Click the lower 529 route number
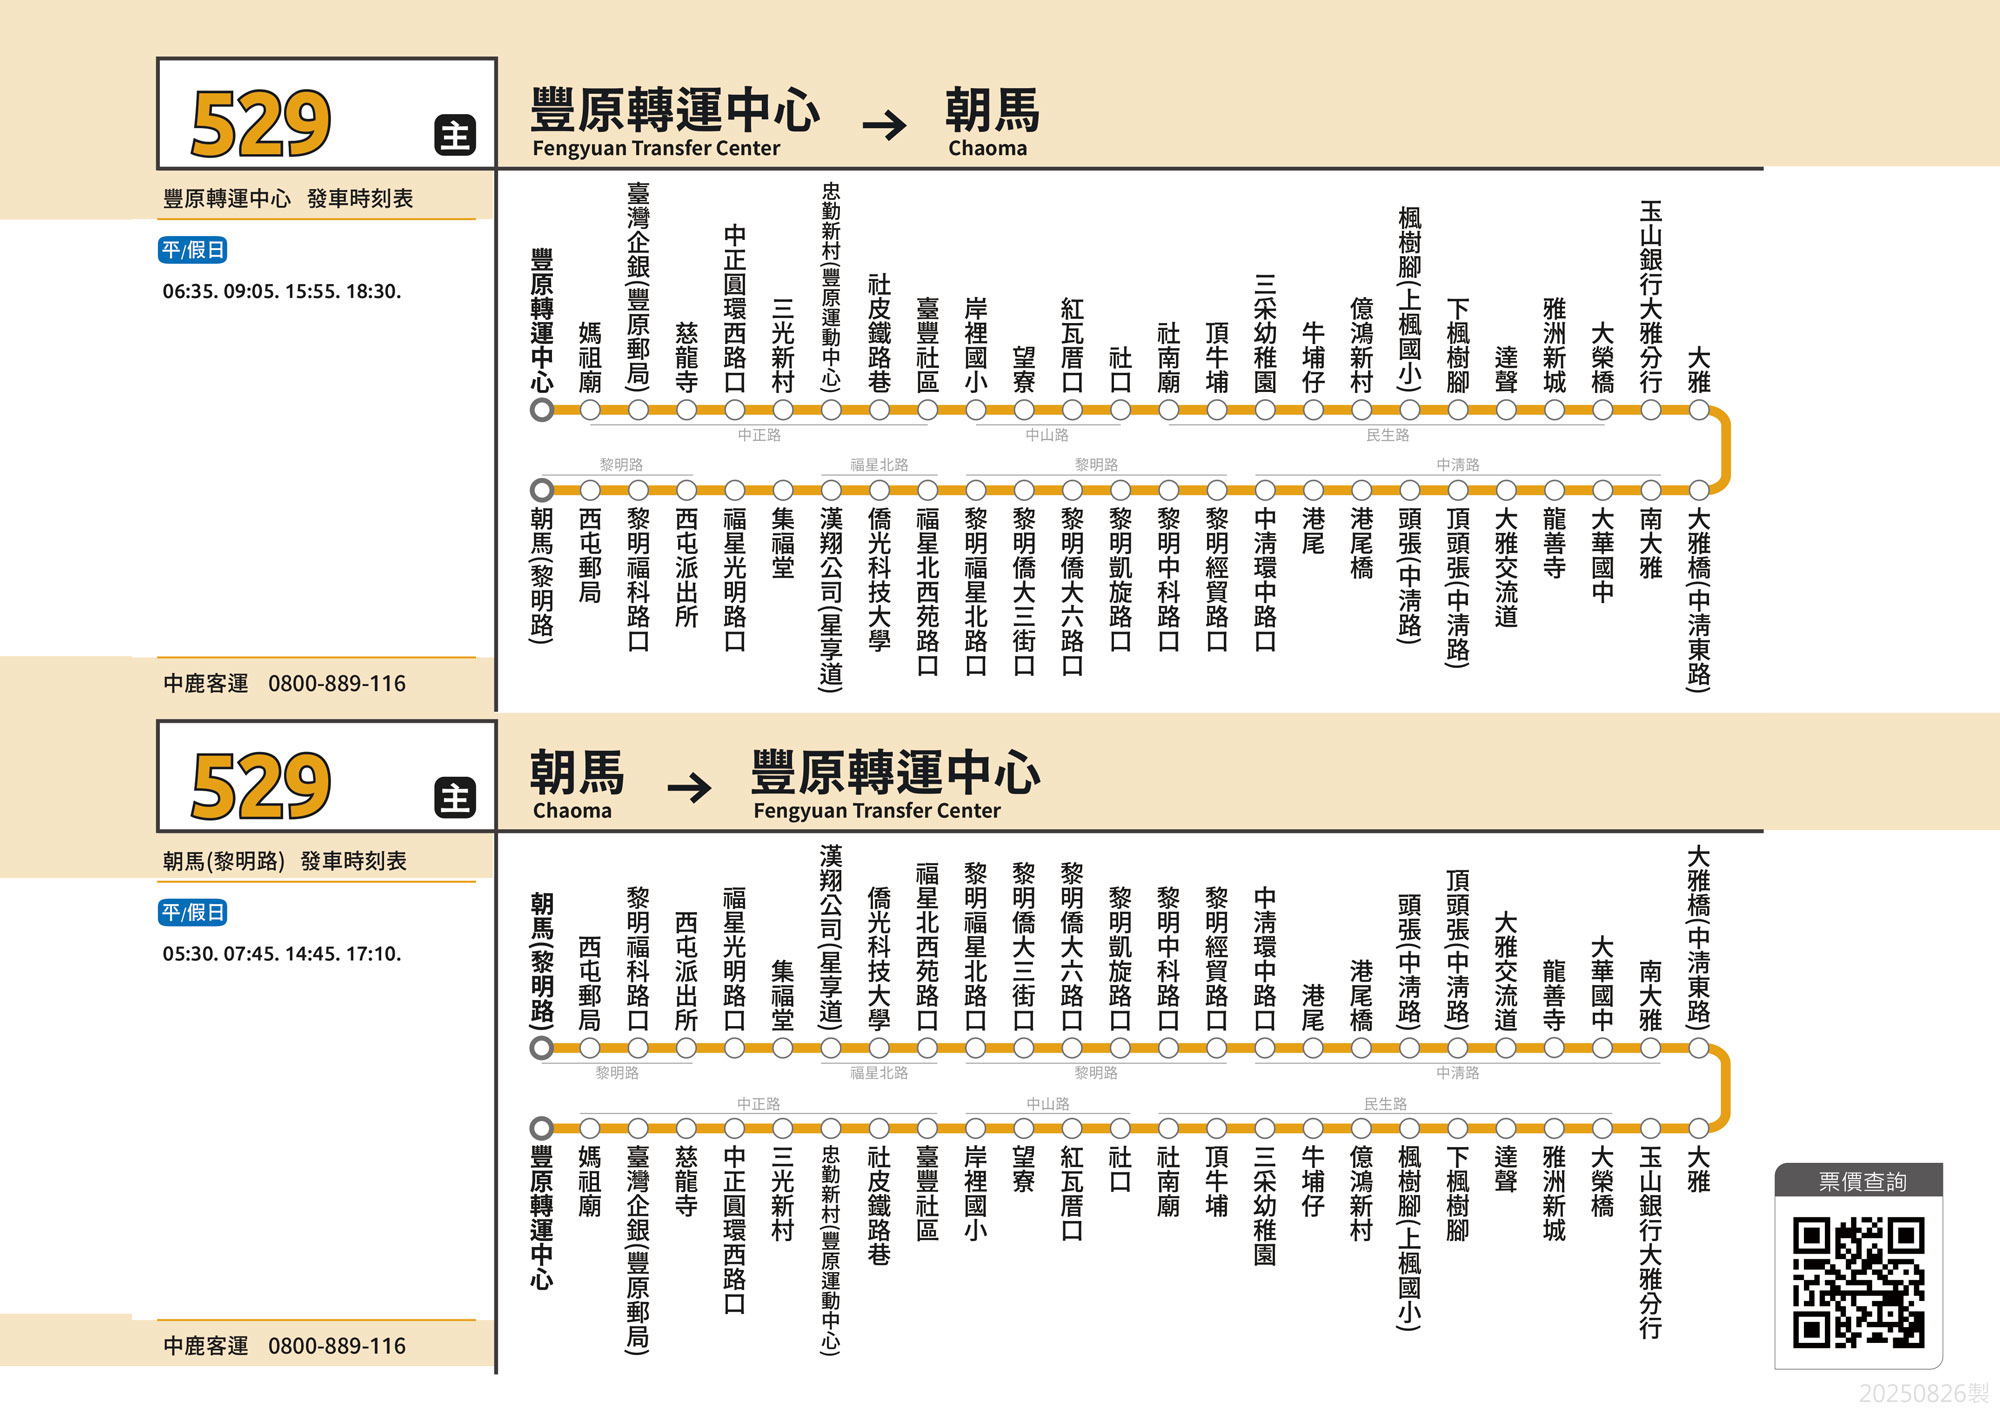2000x1412 pixels. [x=260, y=787]
